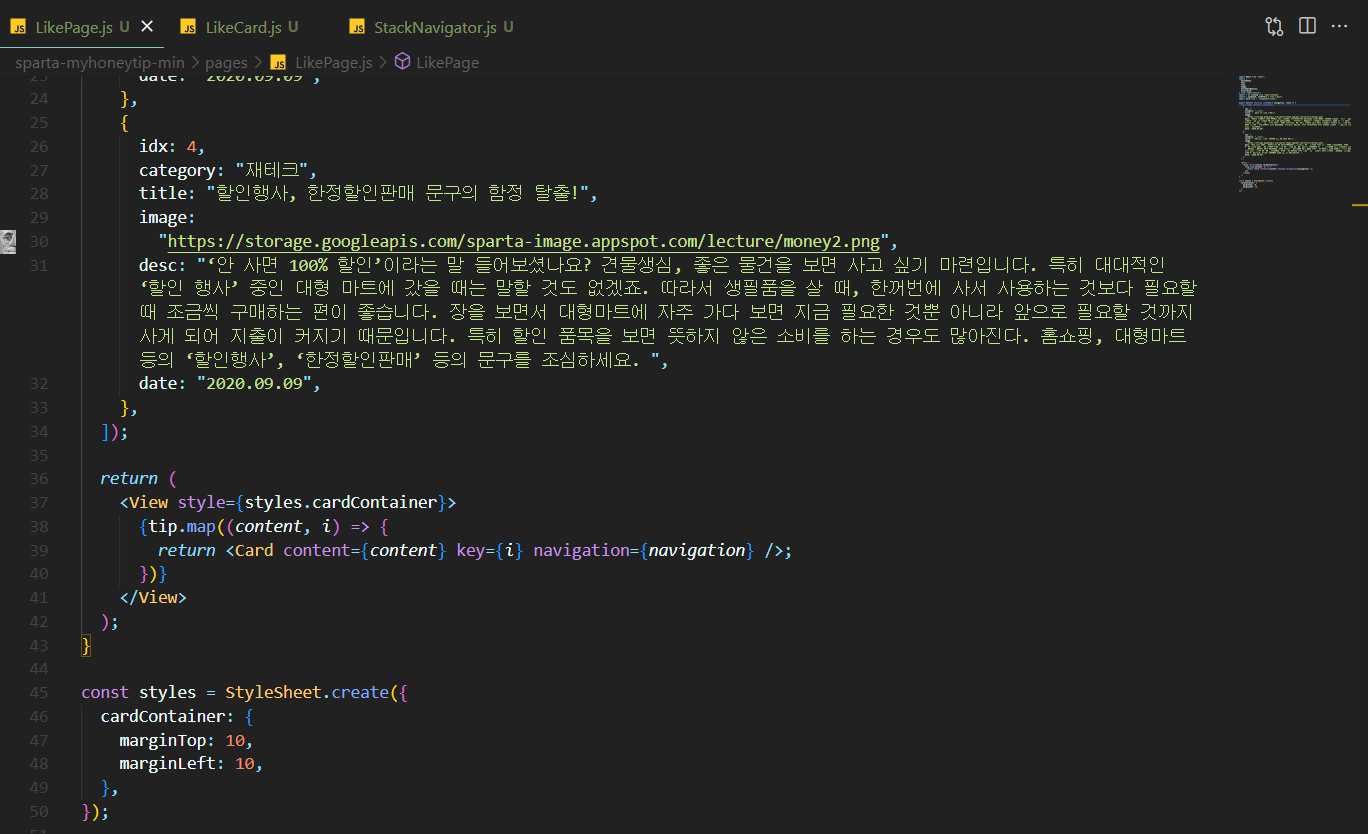Click the 'desc' key on line 31
This screenshot has height=834, width=1368.
coord(158,265)
